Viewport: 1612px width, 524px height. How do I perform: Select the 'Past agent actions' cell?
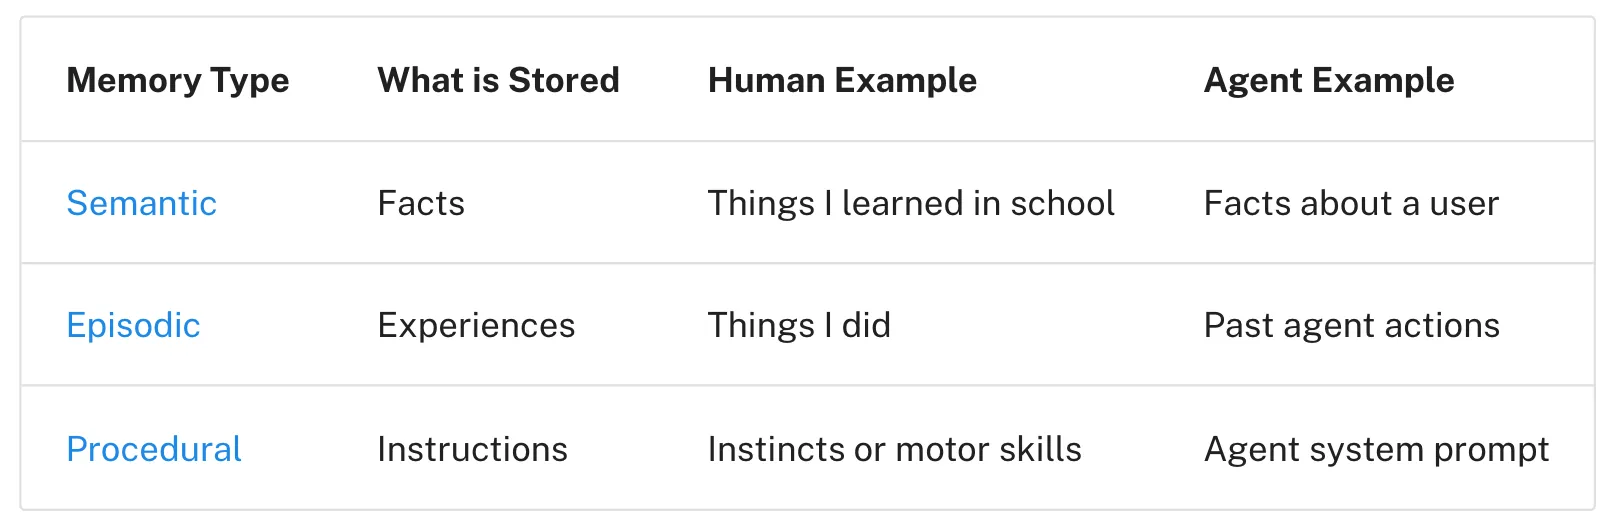pyautogui.click(x=1351, y=325)
